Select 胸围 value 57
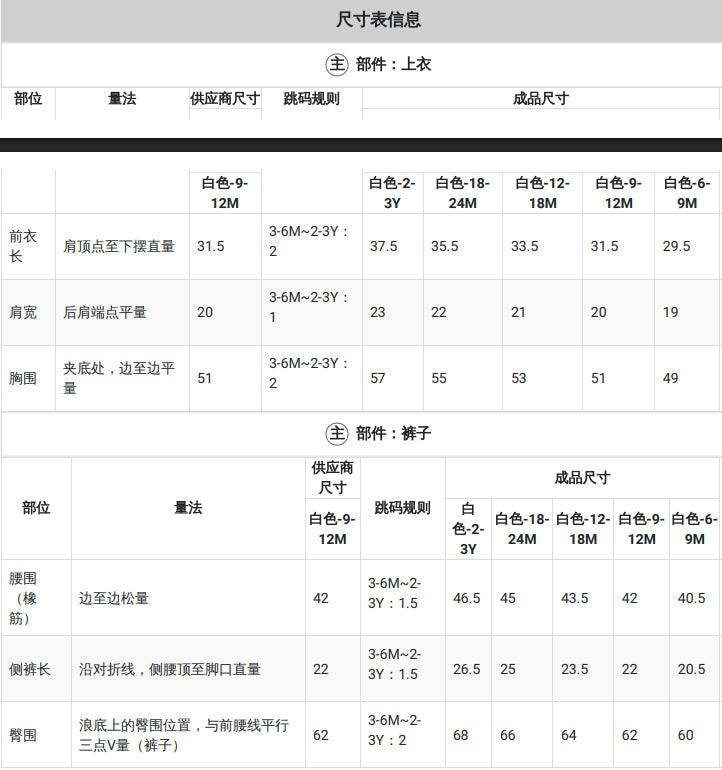This screenshot has height=770, width=722. click(x=377, y=378)
